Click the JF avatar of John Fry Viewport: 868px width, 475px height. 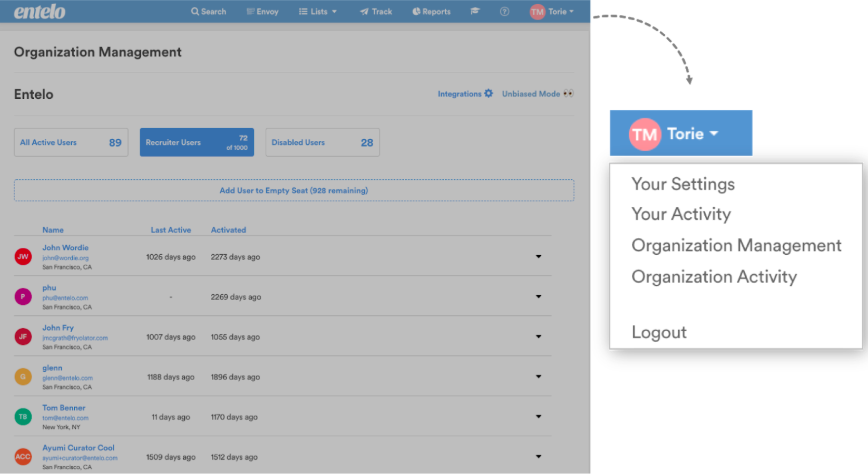tap(23, 337)
